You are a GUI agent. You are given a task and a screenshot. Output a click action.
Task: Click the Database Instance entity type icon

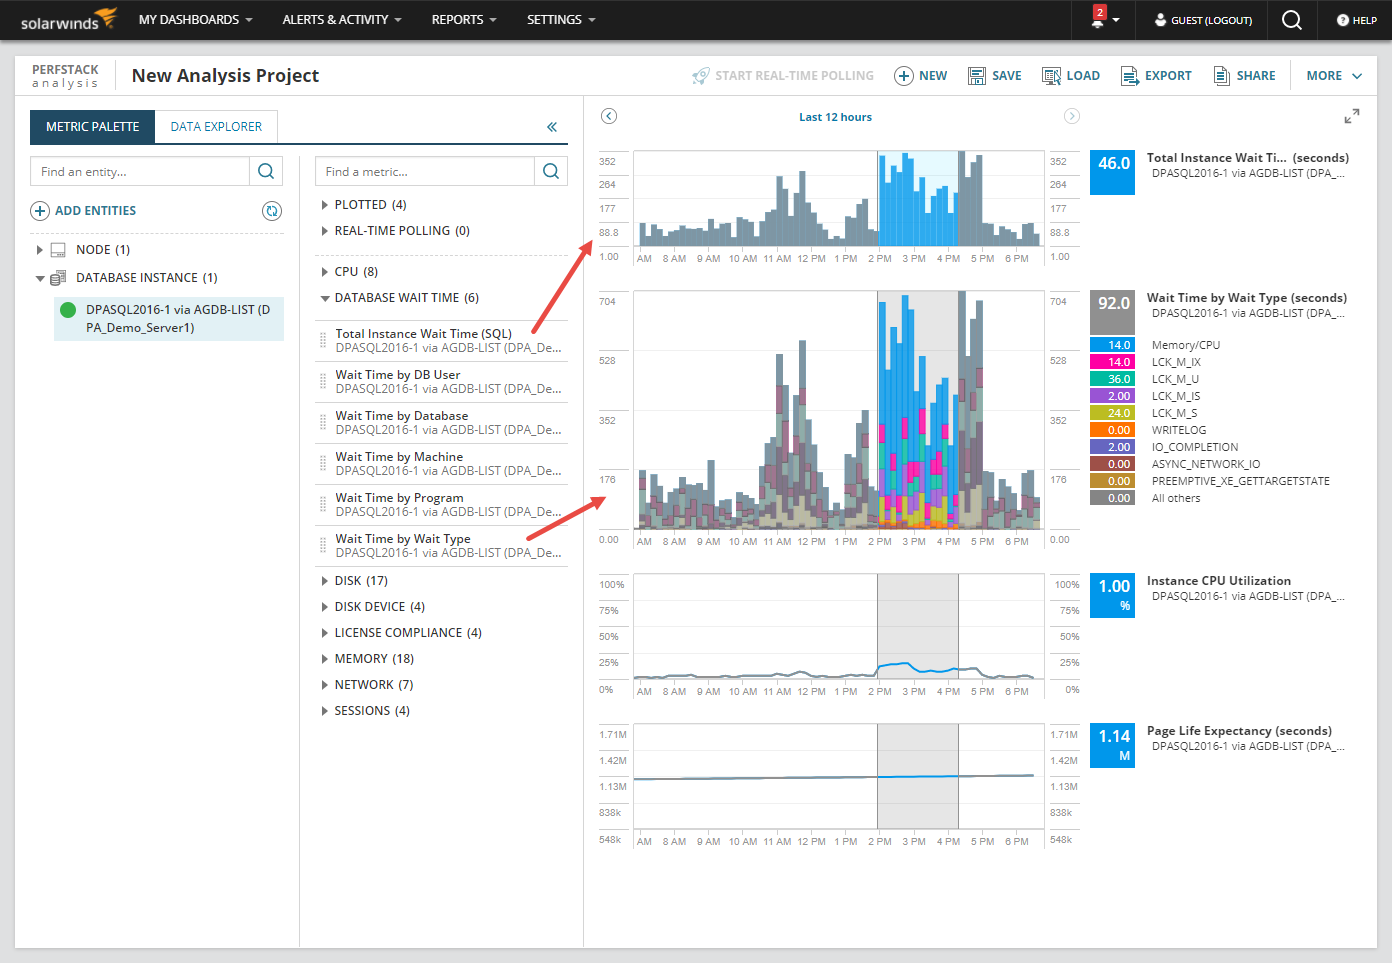(x=58, y=278)
